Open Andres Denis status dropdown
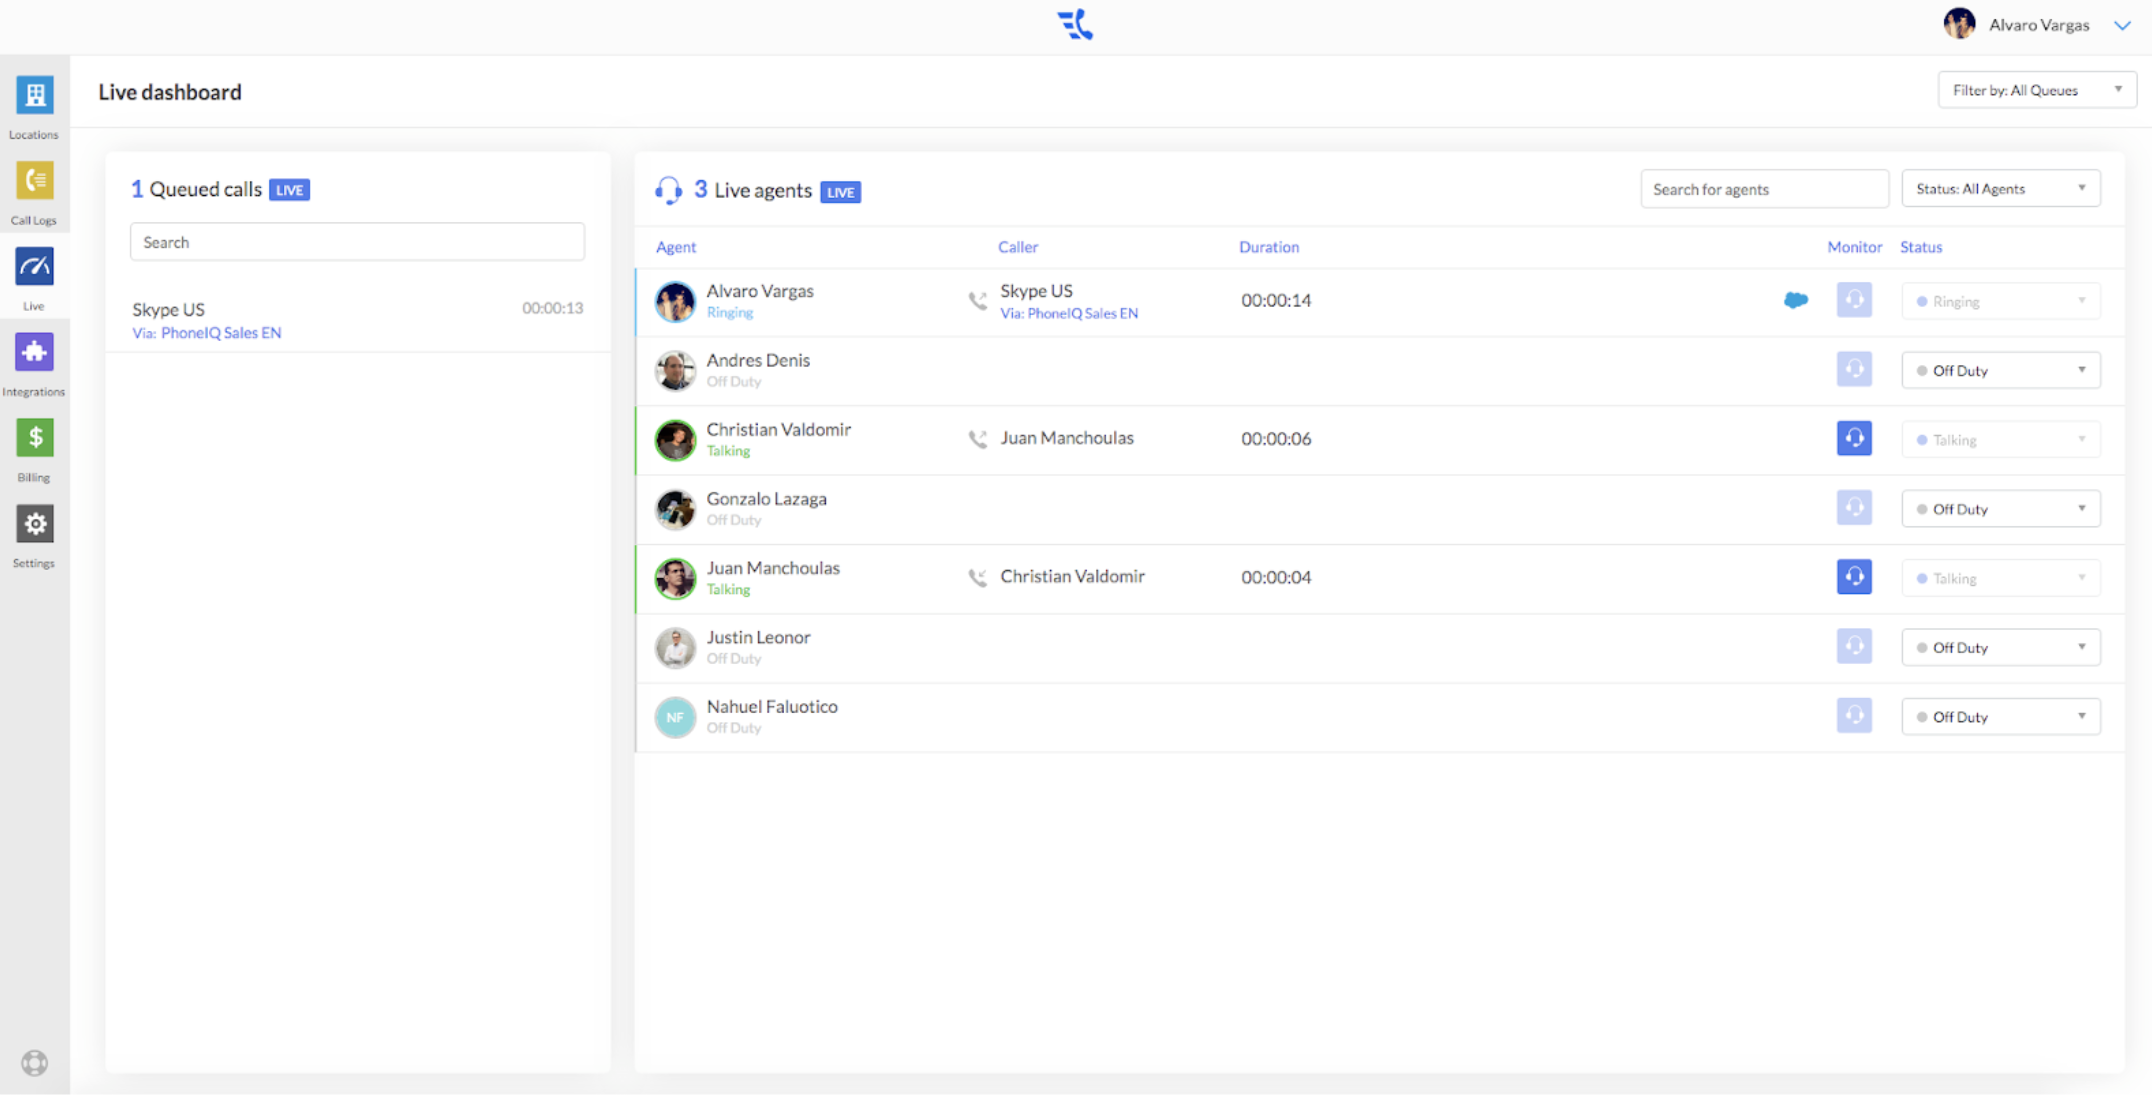 click(x=2000, y=371)
